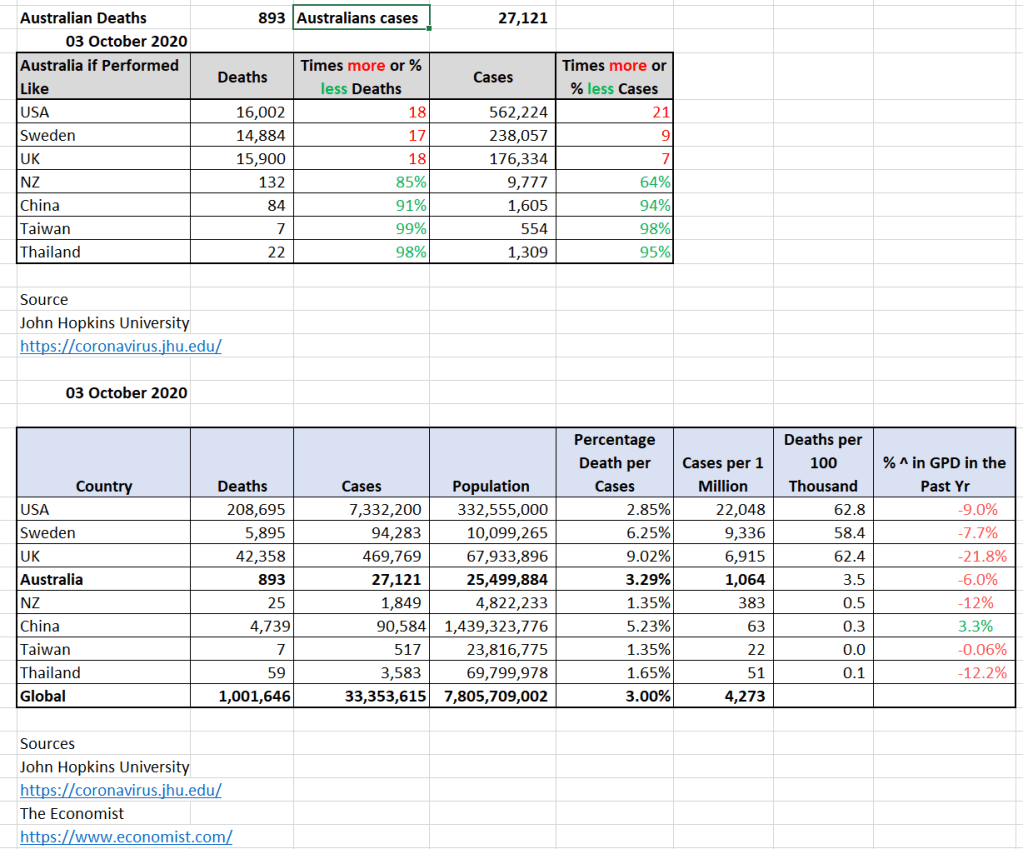Select the 'Australians cases' cell
1023x849 pixels.
tap(362, 18)
